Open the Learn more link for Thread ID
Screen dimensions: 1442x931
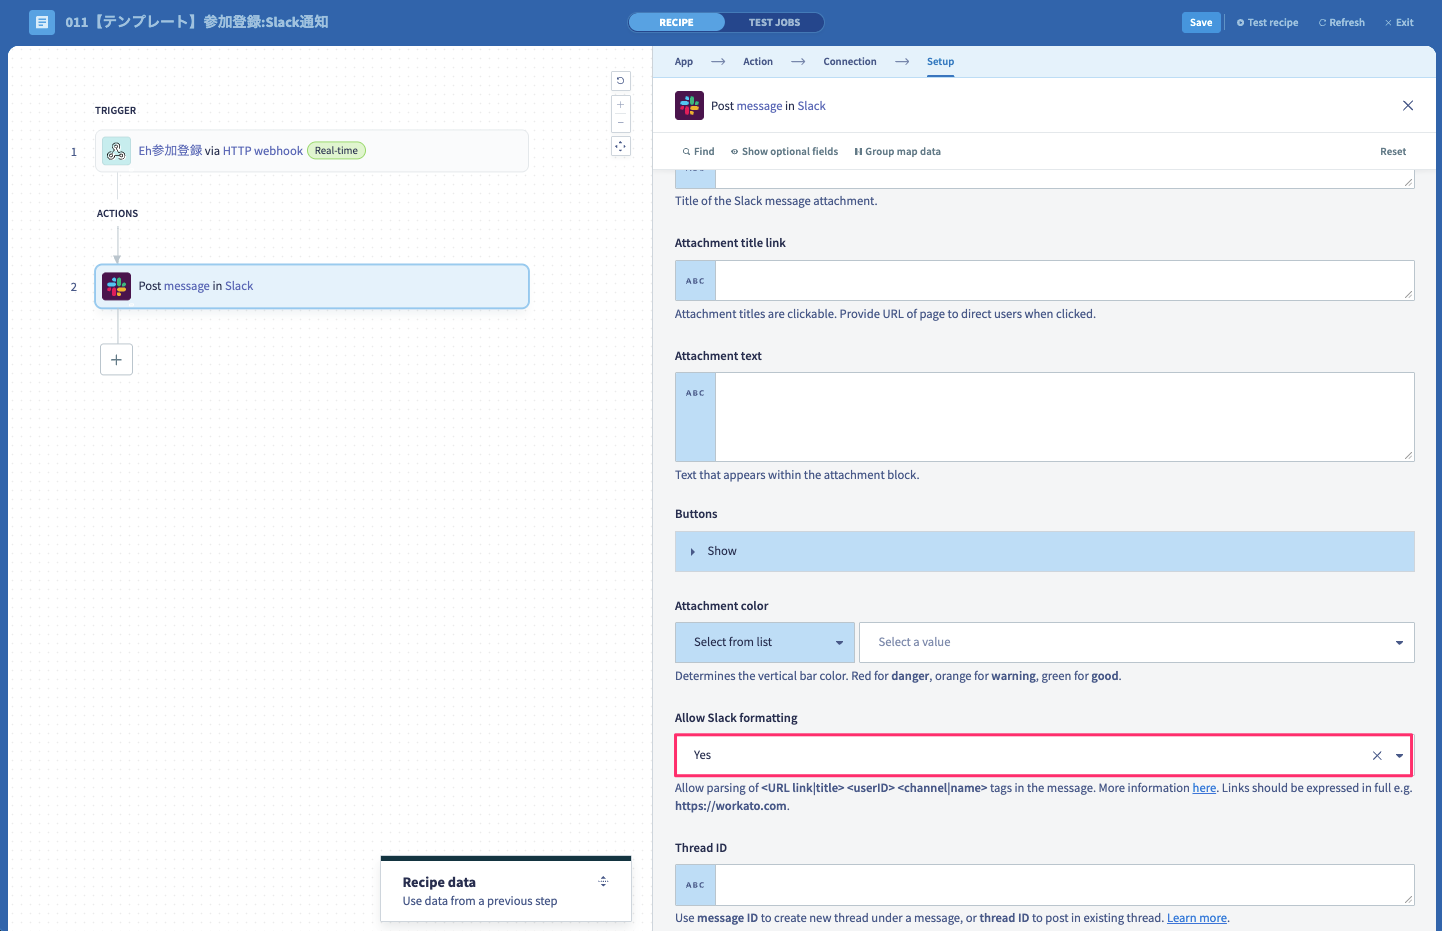click(1197, 918)
